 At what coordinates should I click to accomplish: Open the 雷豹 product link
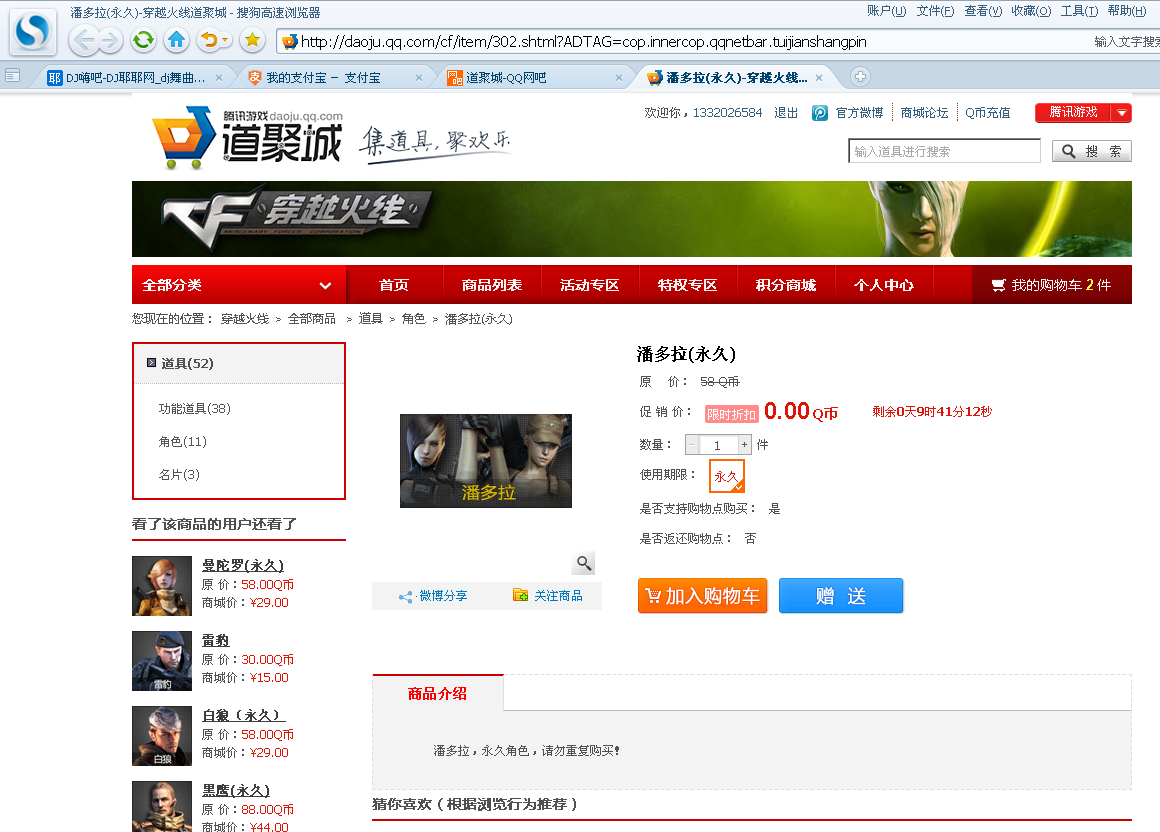215,640
